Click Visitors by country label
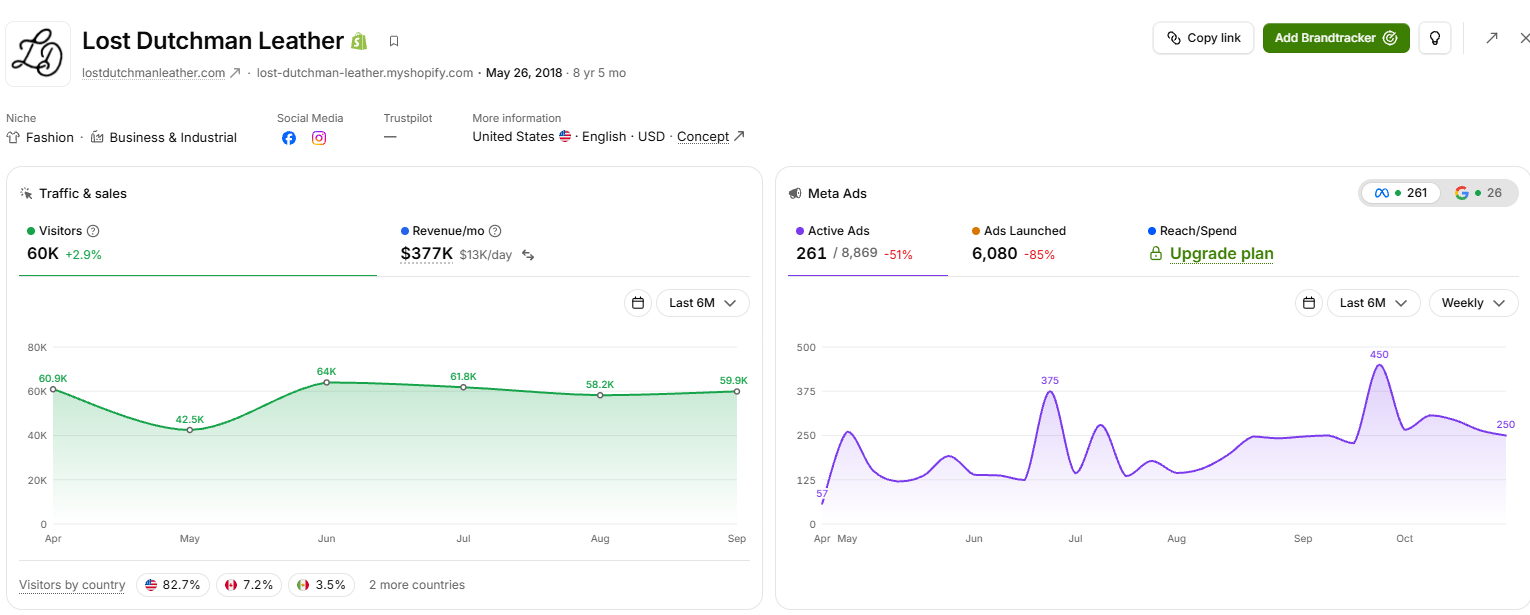This screenshot has height=615, width=1530. pos(72,585)
